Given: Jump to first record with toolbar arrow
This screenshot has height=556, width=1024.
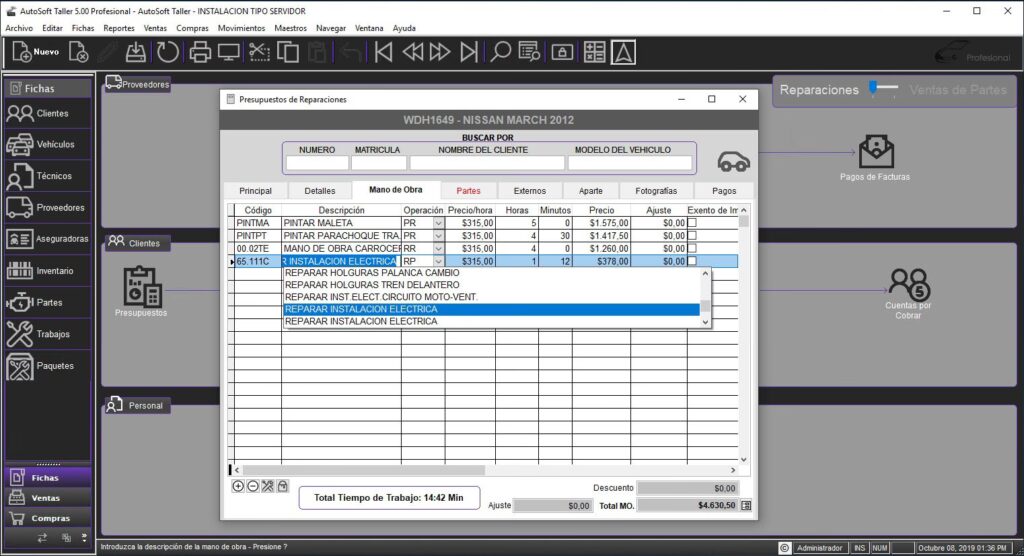Looking at the screenshot, I should (382, 52).
